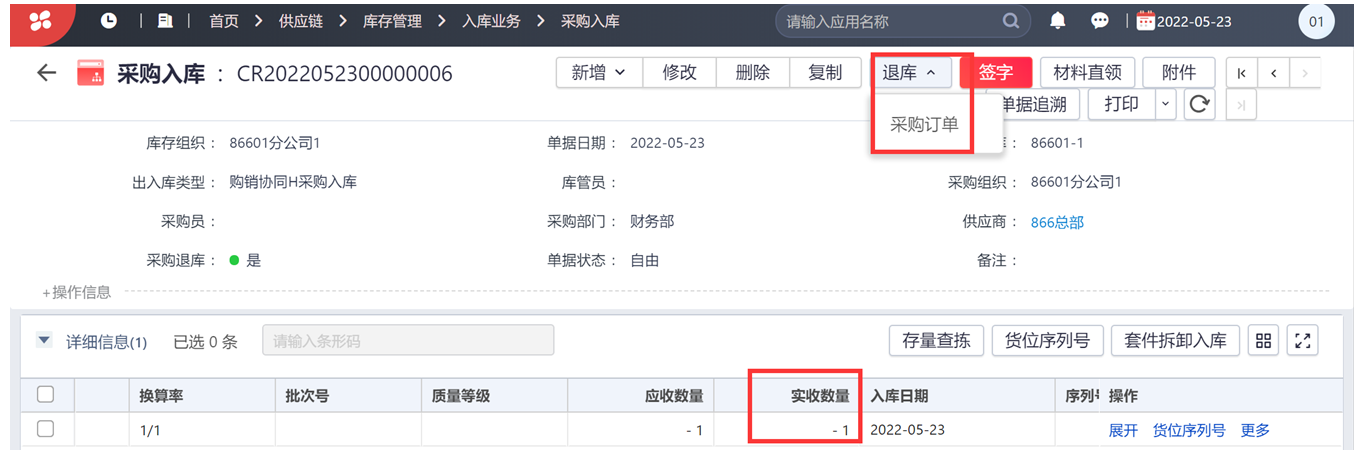The image size is (1354, 450).
Task: Maximize the detail table with fullscreen icon
Action: point(1302,341)
